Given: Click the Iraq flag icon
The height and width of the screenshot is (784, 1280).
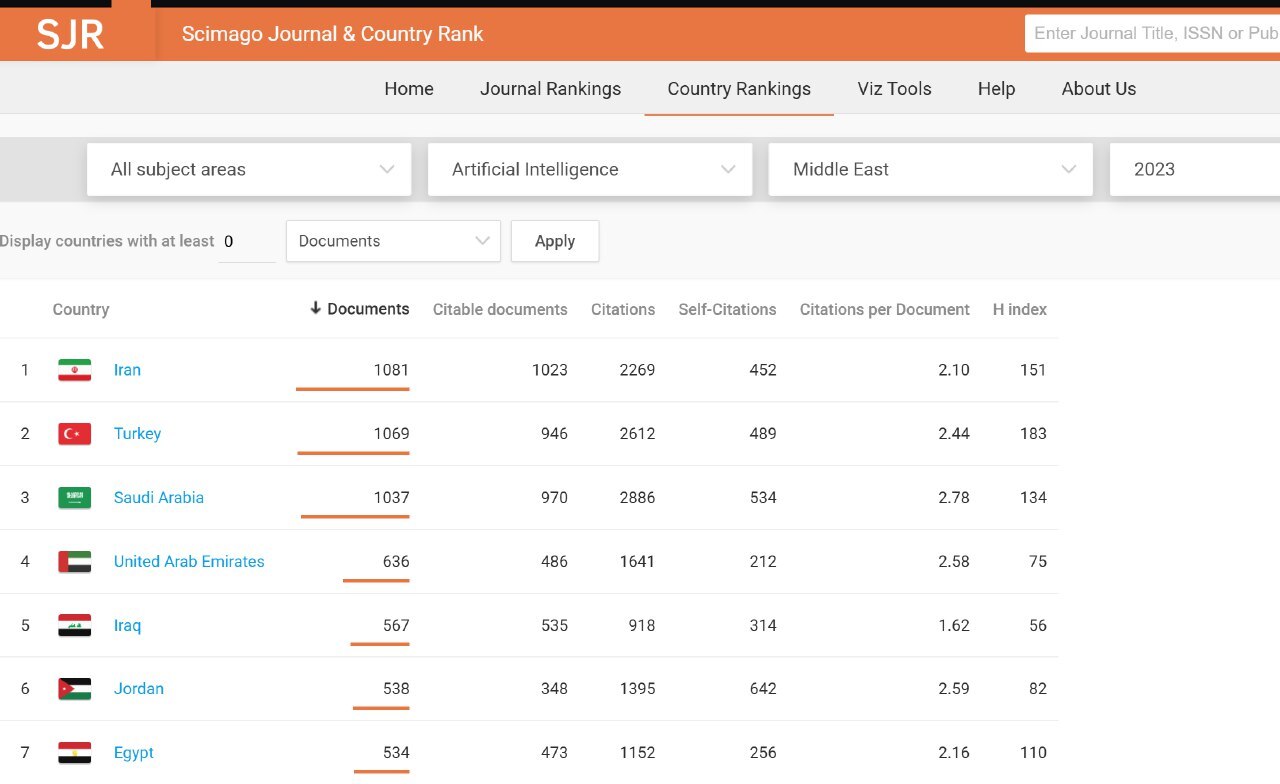Looking at the screenshot, I should coord(75,626).
